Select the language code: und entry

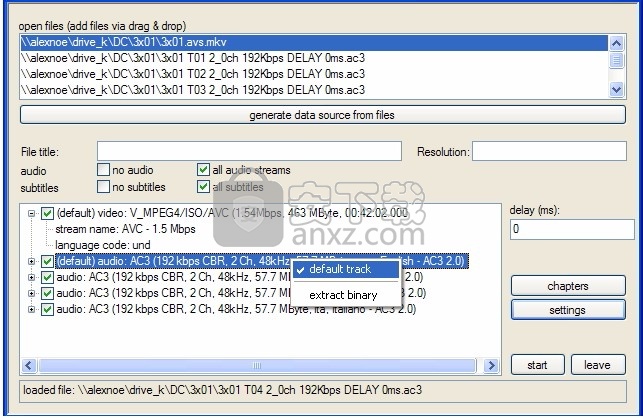pos(103,245)
